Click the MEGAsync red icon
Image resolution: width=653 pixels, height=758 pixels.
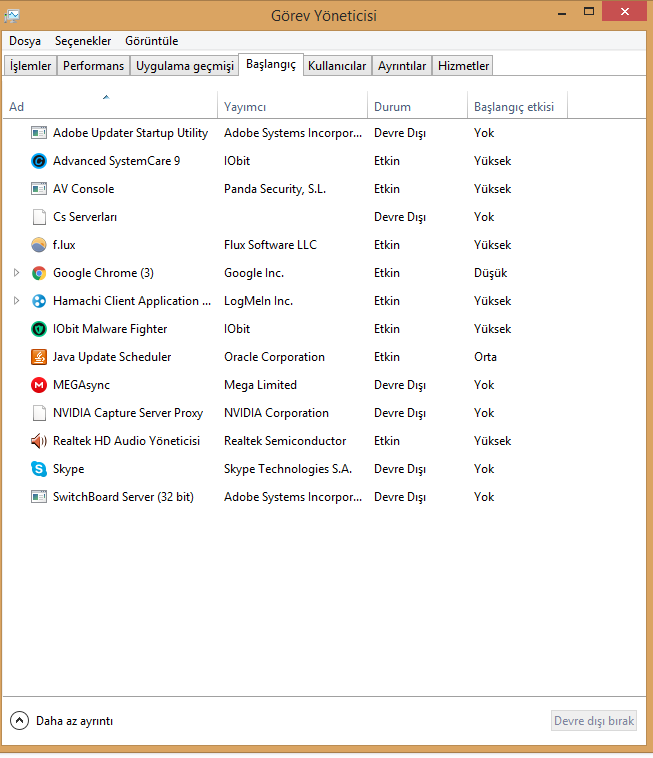click(39, 385)
